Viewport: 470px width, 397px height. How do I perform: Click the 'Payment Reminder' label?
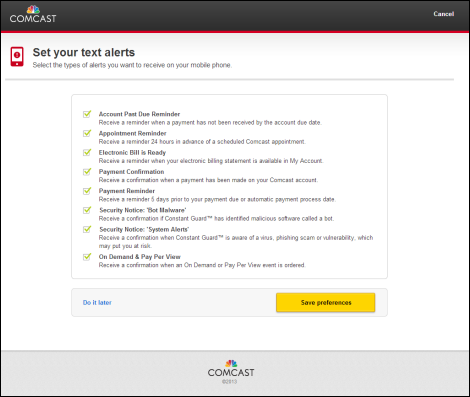click(127, 191)
